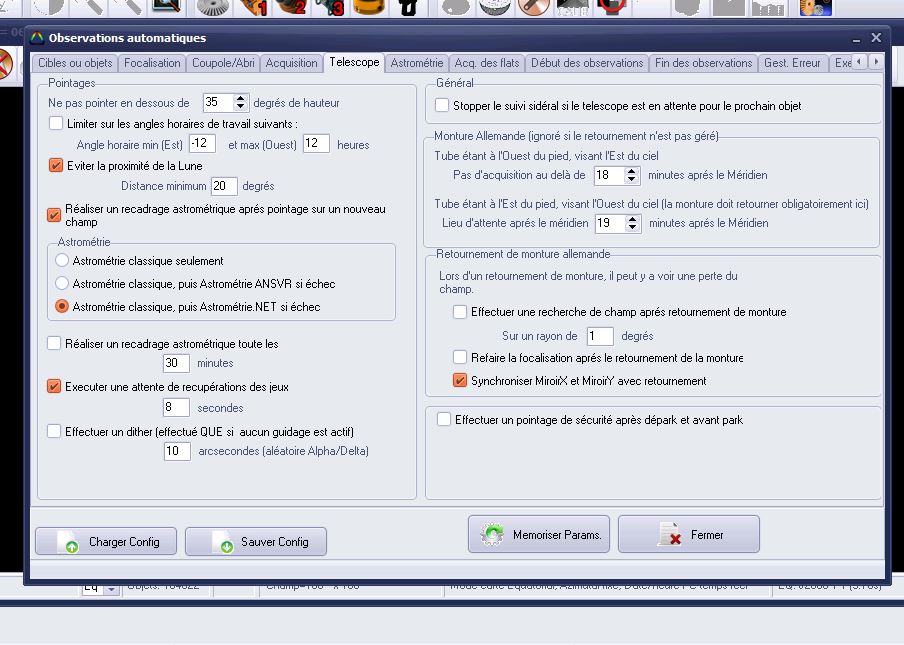Increase the Lieu d'attente minutes spinner
The image size is (904, 645).
tap(632, 219)
